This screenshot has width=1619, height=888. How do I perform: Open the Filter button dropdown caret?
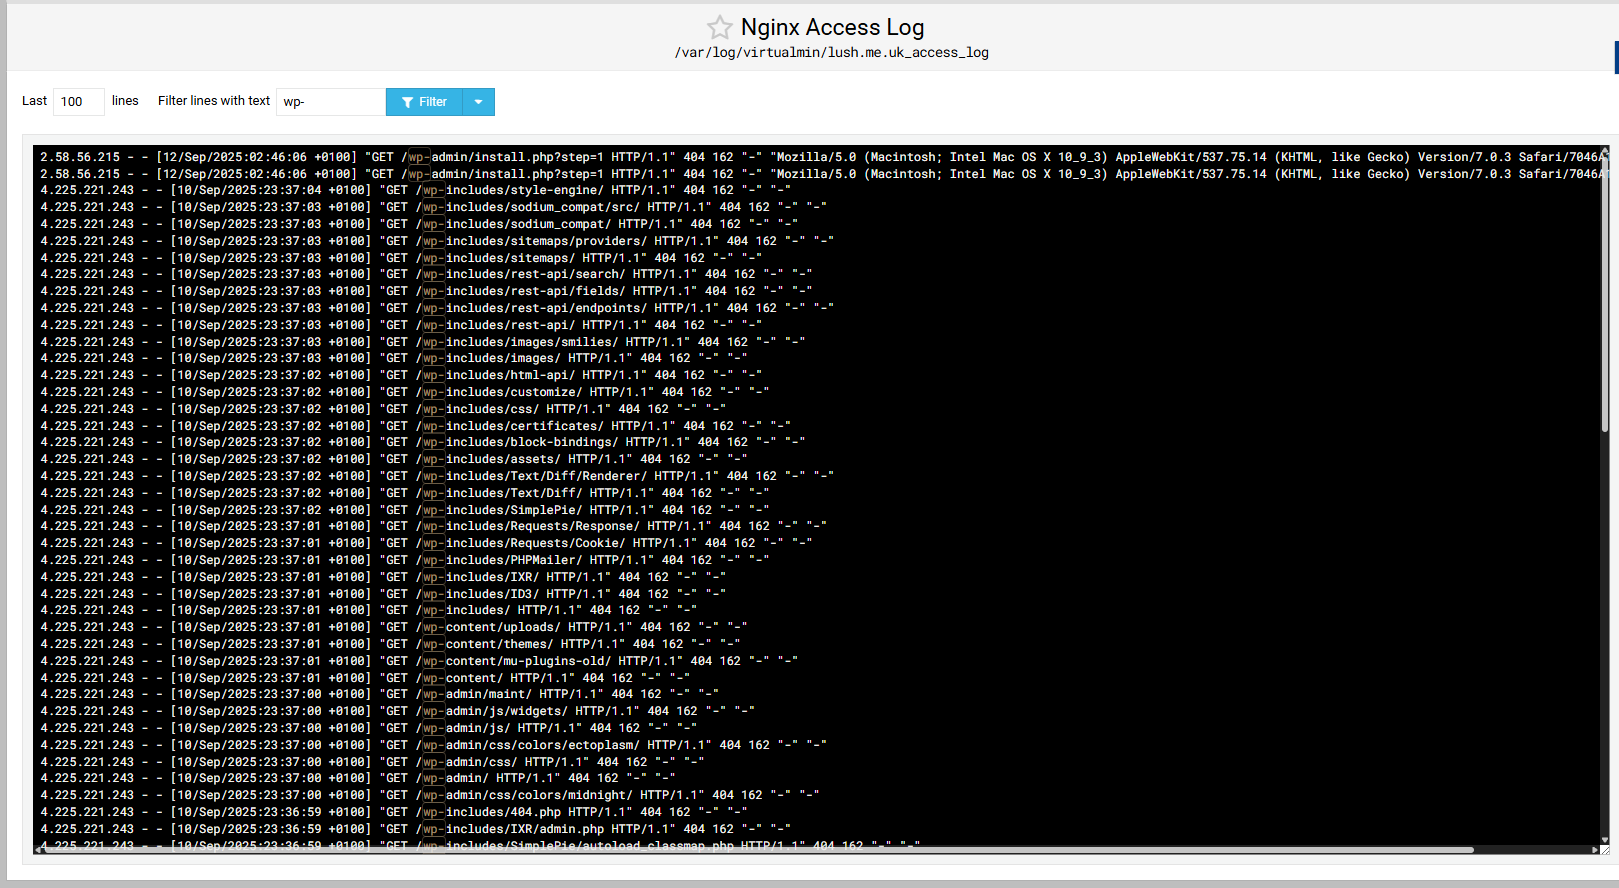tap(478, 102)
